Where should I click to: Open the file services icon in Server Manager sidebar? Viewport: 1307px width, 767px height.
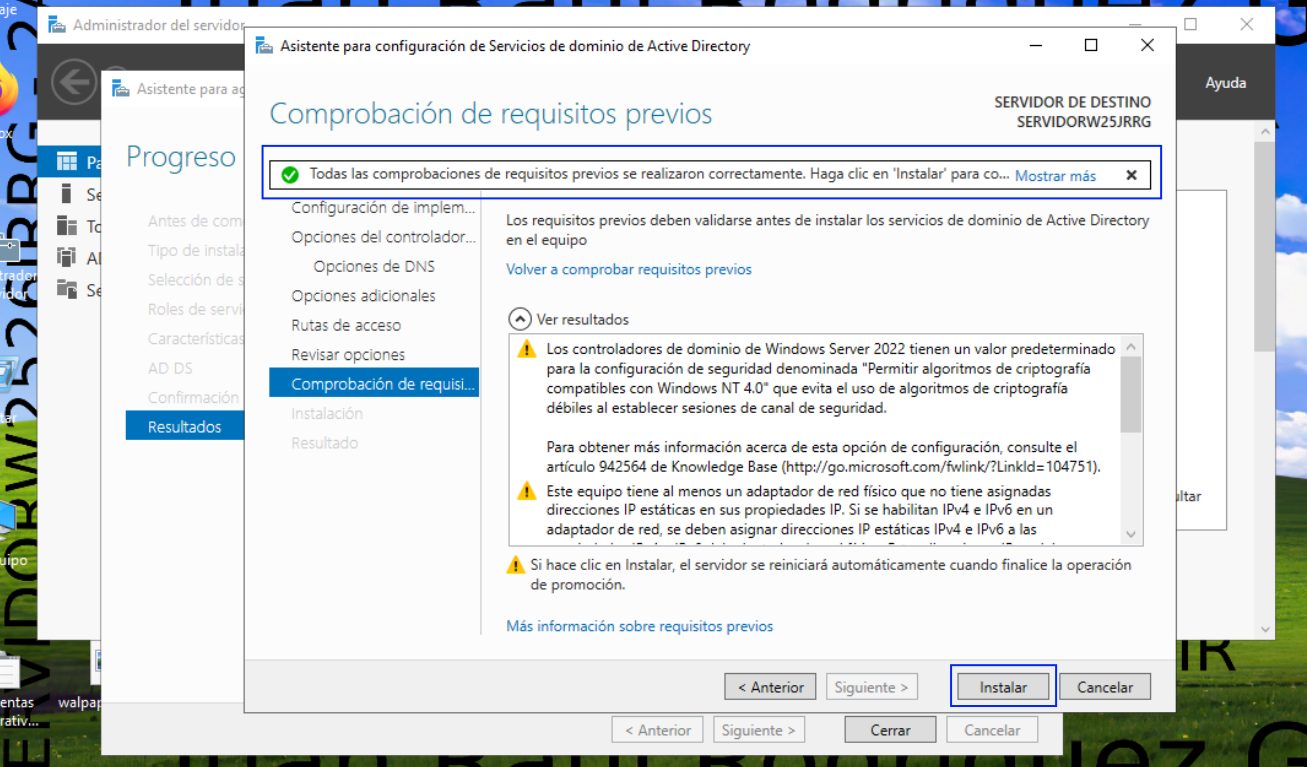click(67, 289)
